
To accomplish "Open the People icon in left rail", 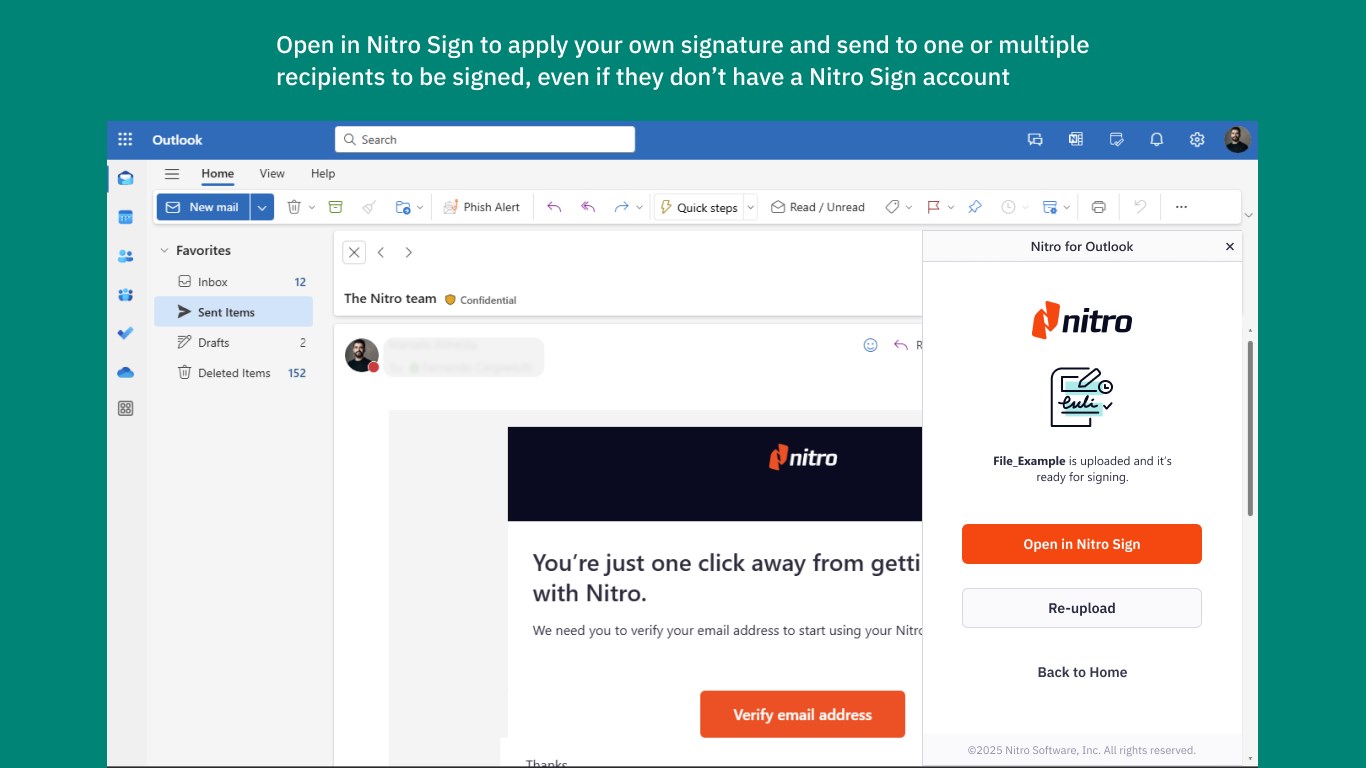I will coord(125,256).
